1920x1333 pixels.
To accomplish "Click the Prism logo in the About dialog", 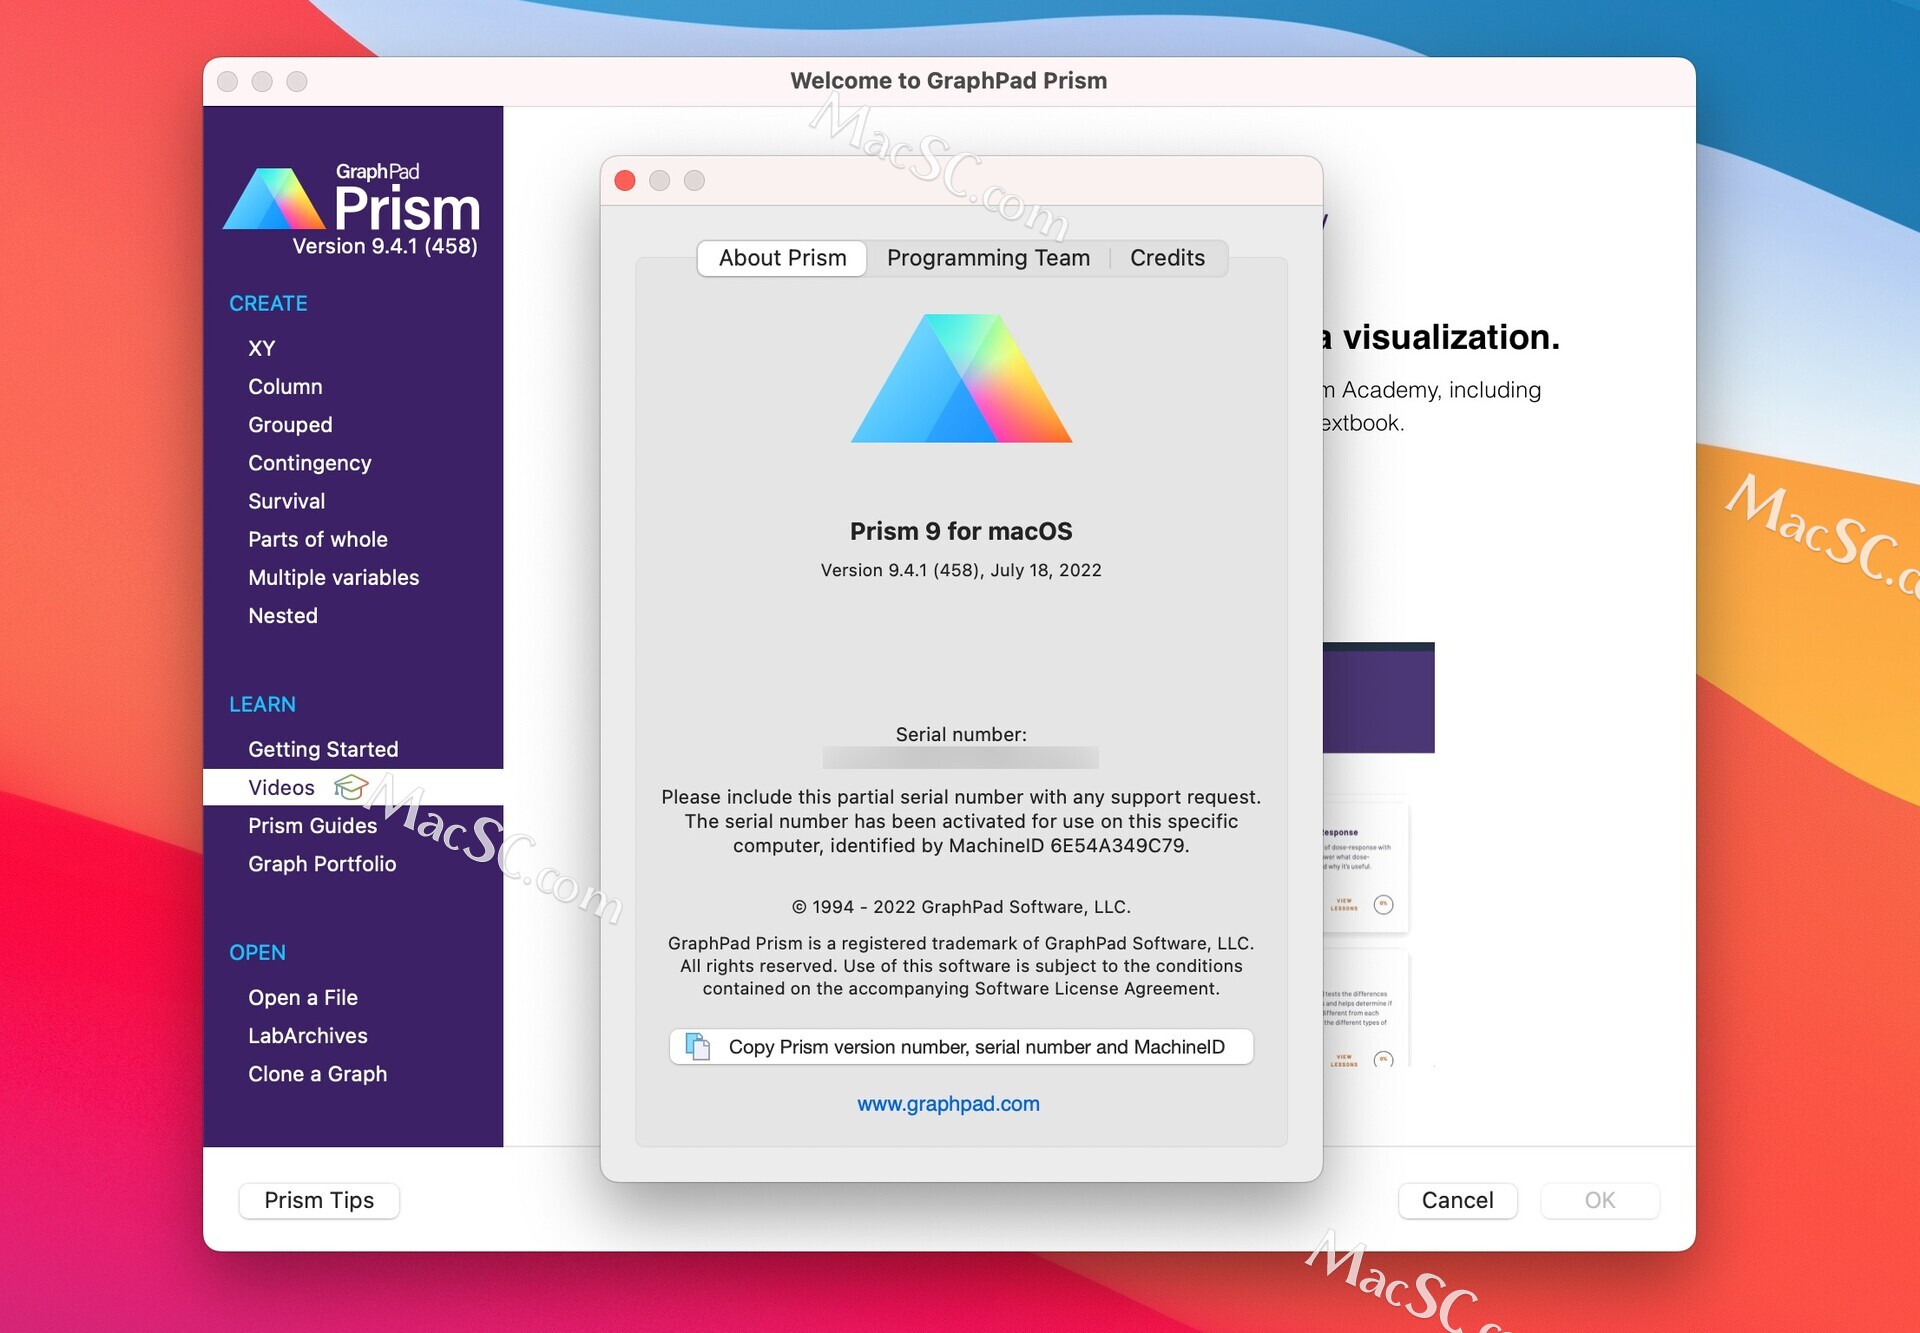I will point(960,380).
